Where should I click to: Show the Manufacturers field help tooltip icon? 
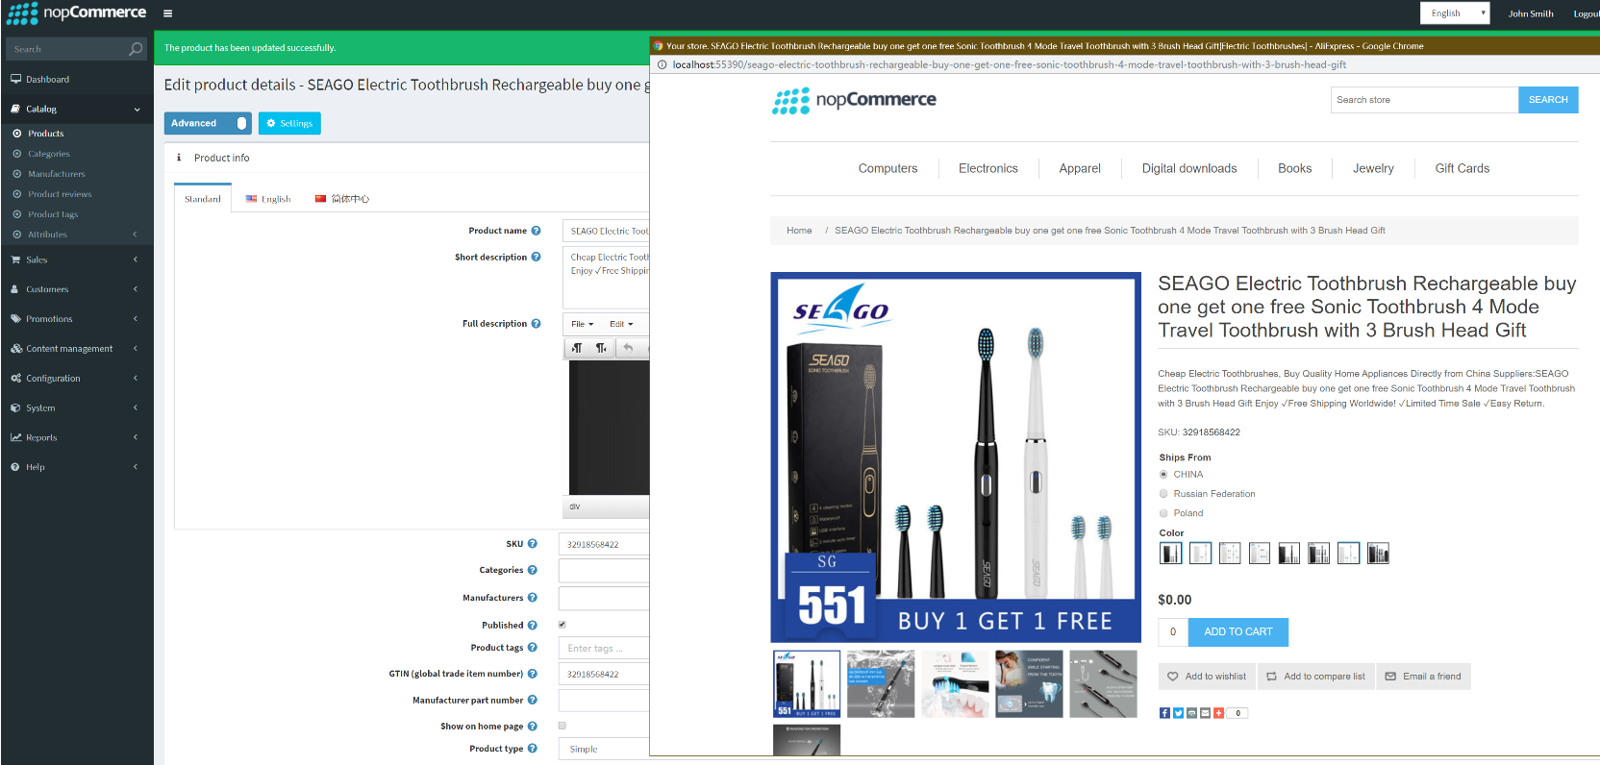[532, 598]
